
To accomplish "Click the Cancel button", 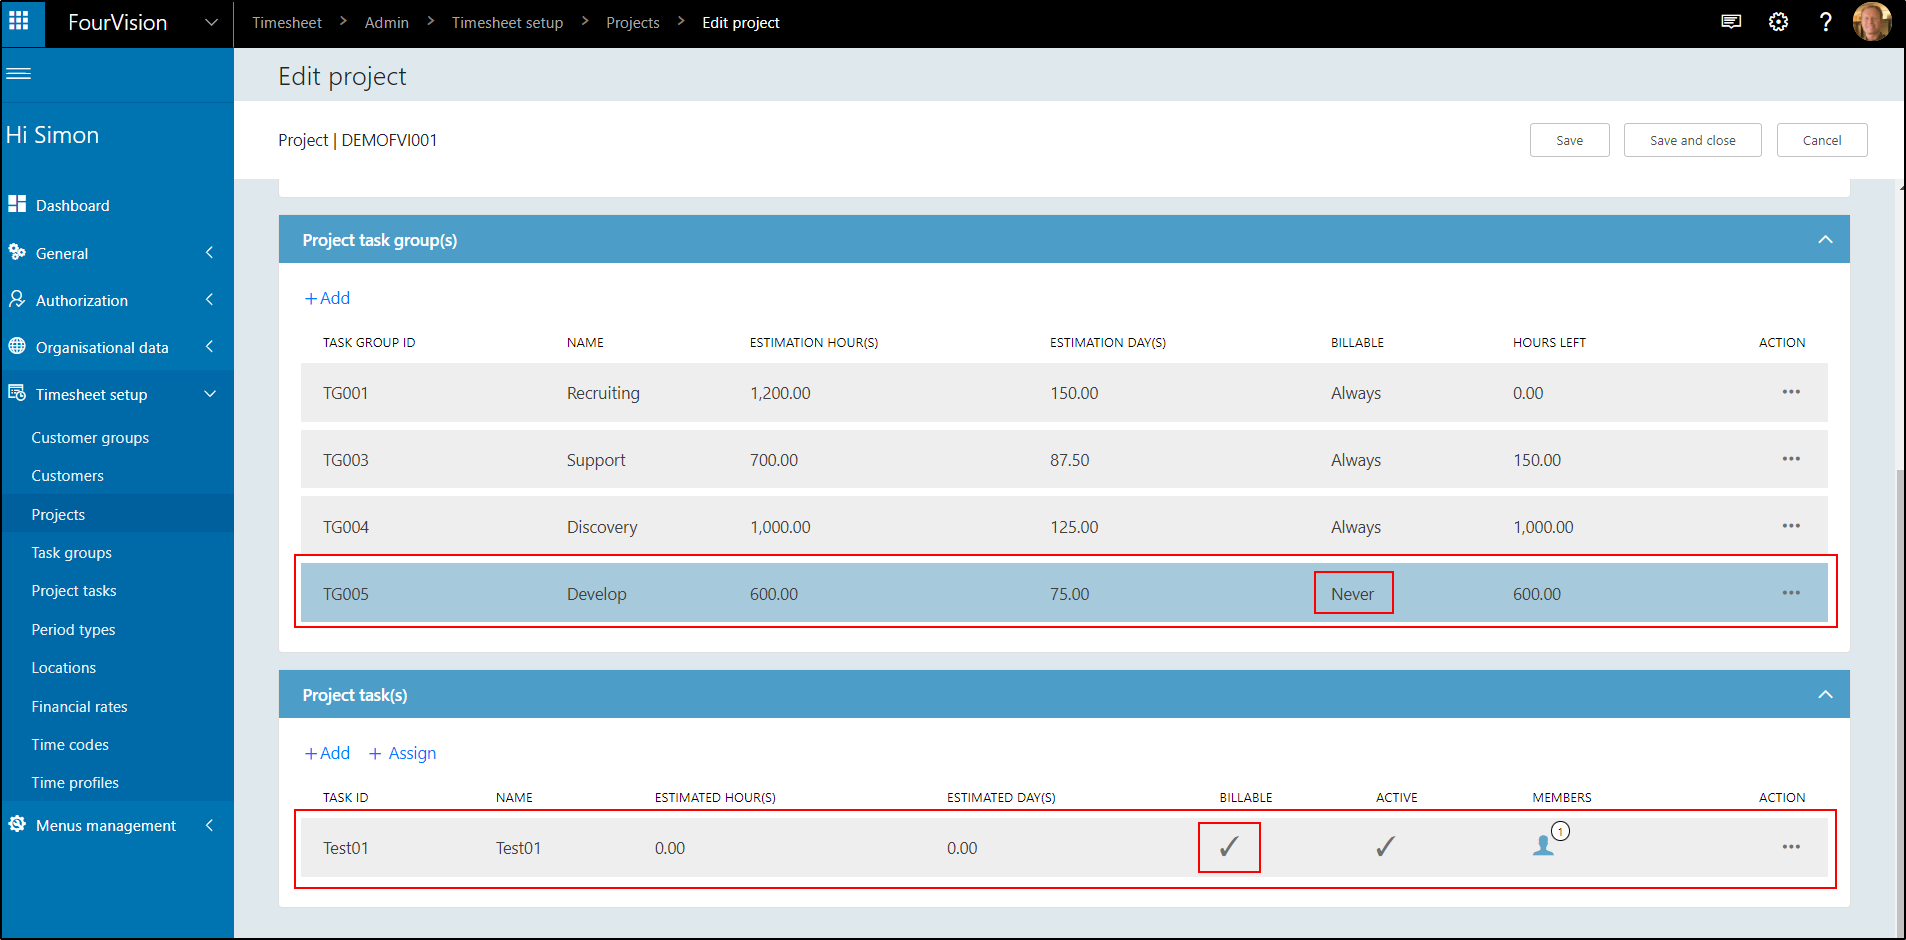I will [x=1821, y=140].
